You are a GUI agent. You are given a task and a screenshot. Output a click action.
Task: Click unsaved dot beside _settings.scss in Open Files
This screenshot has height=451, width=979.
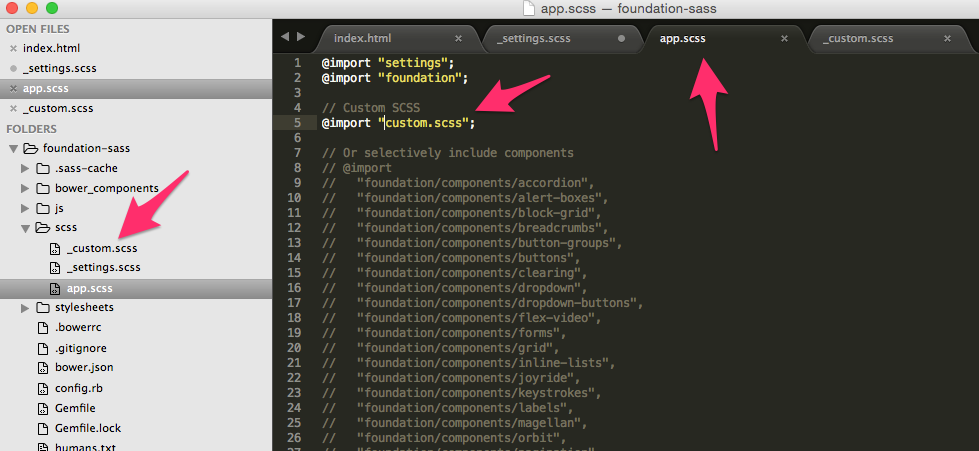point(13,69)
